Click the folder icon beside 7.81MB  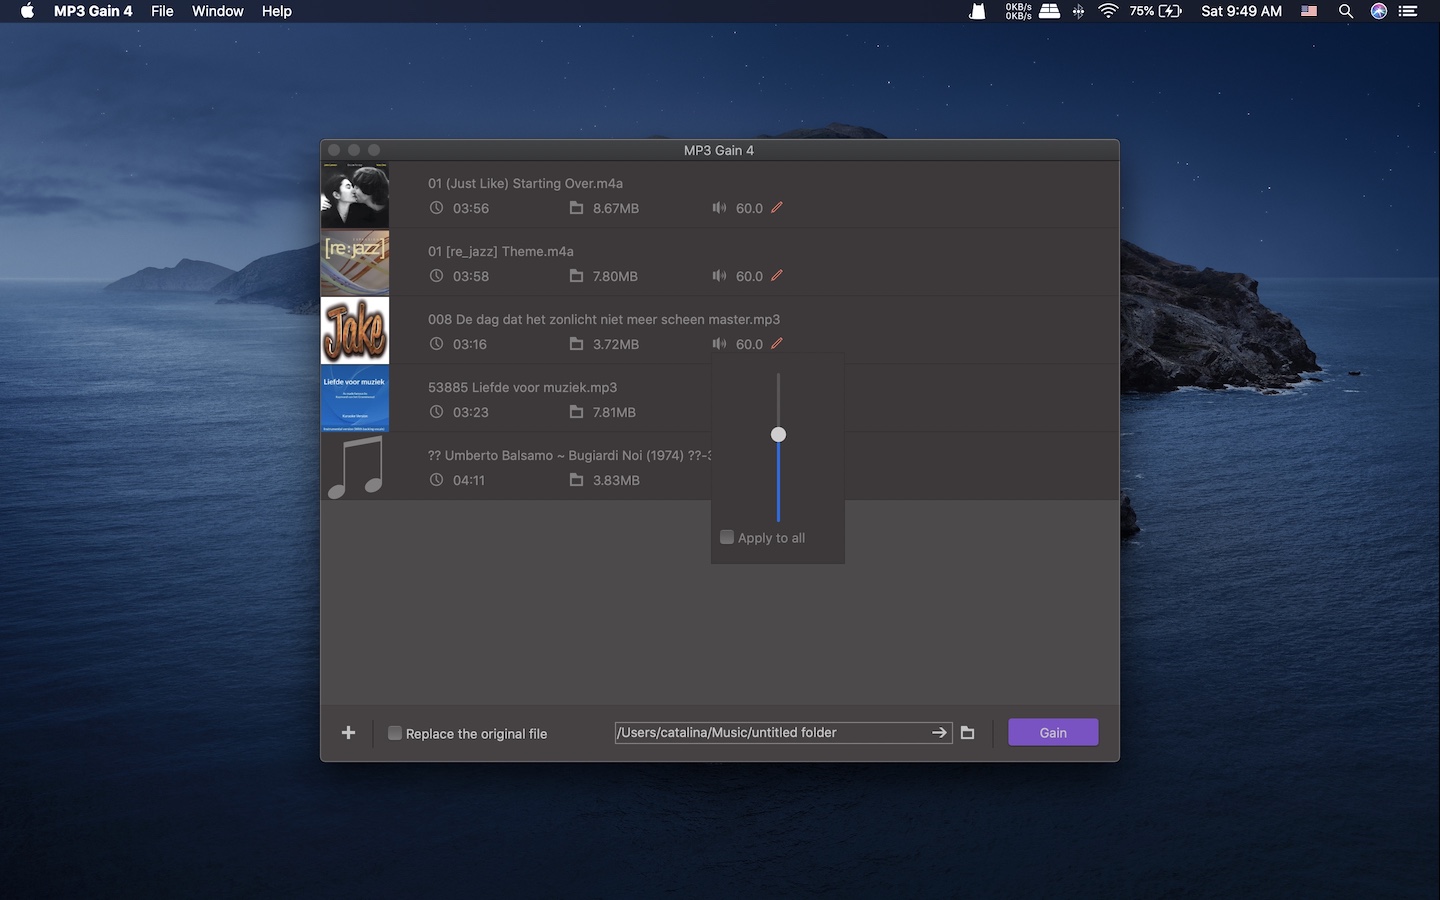576,412
